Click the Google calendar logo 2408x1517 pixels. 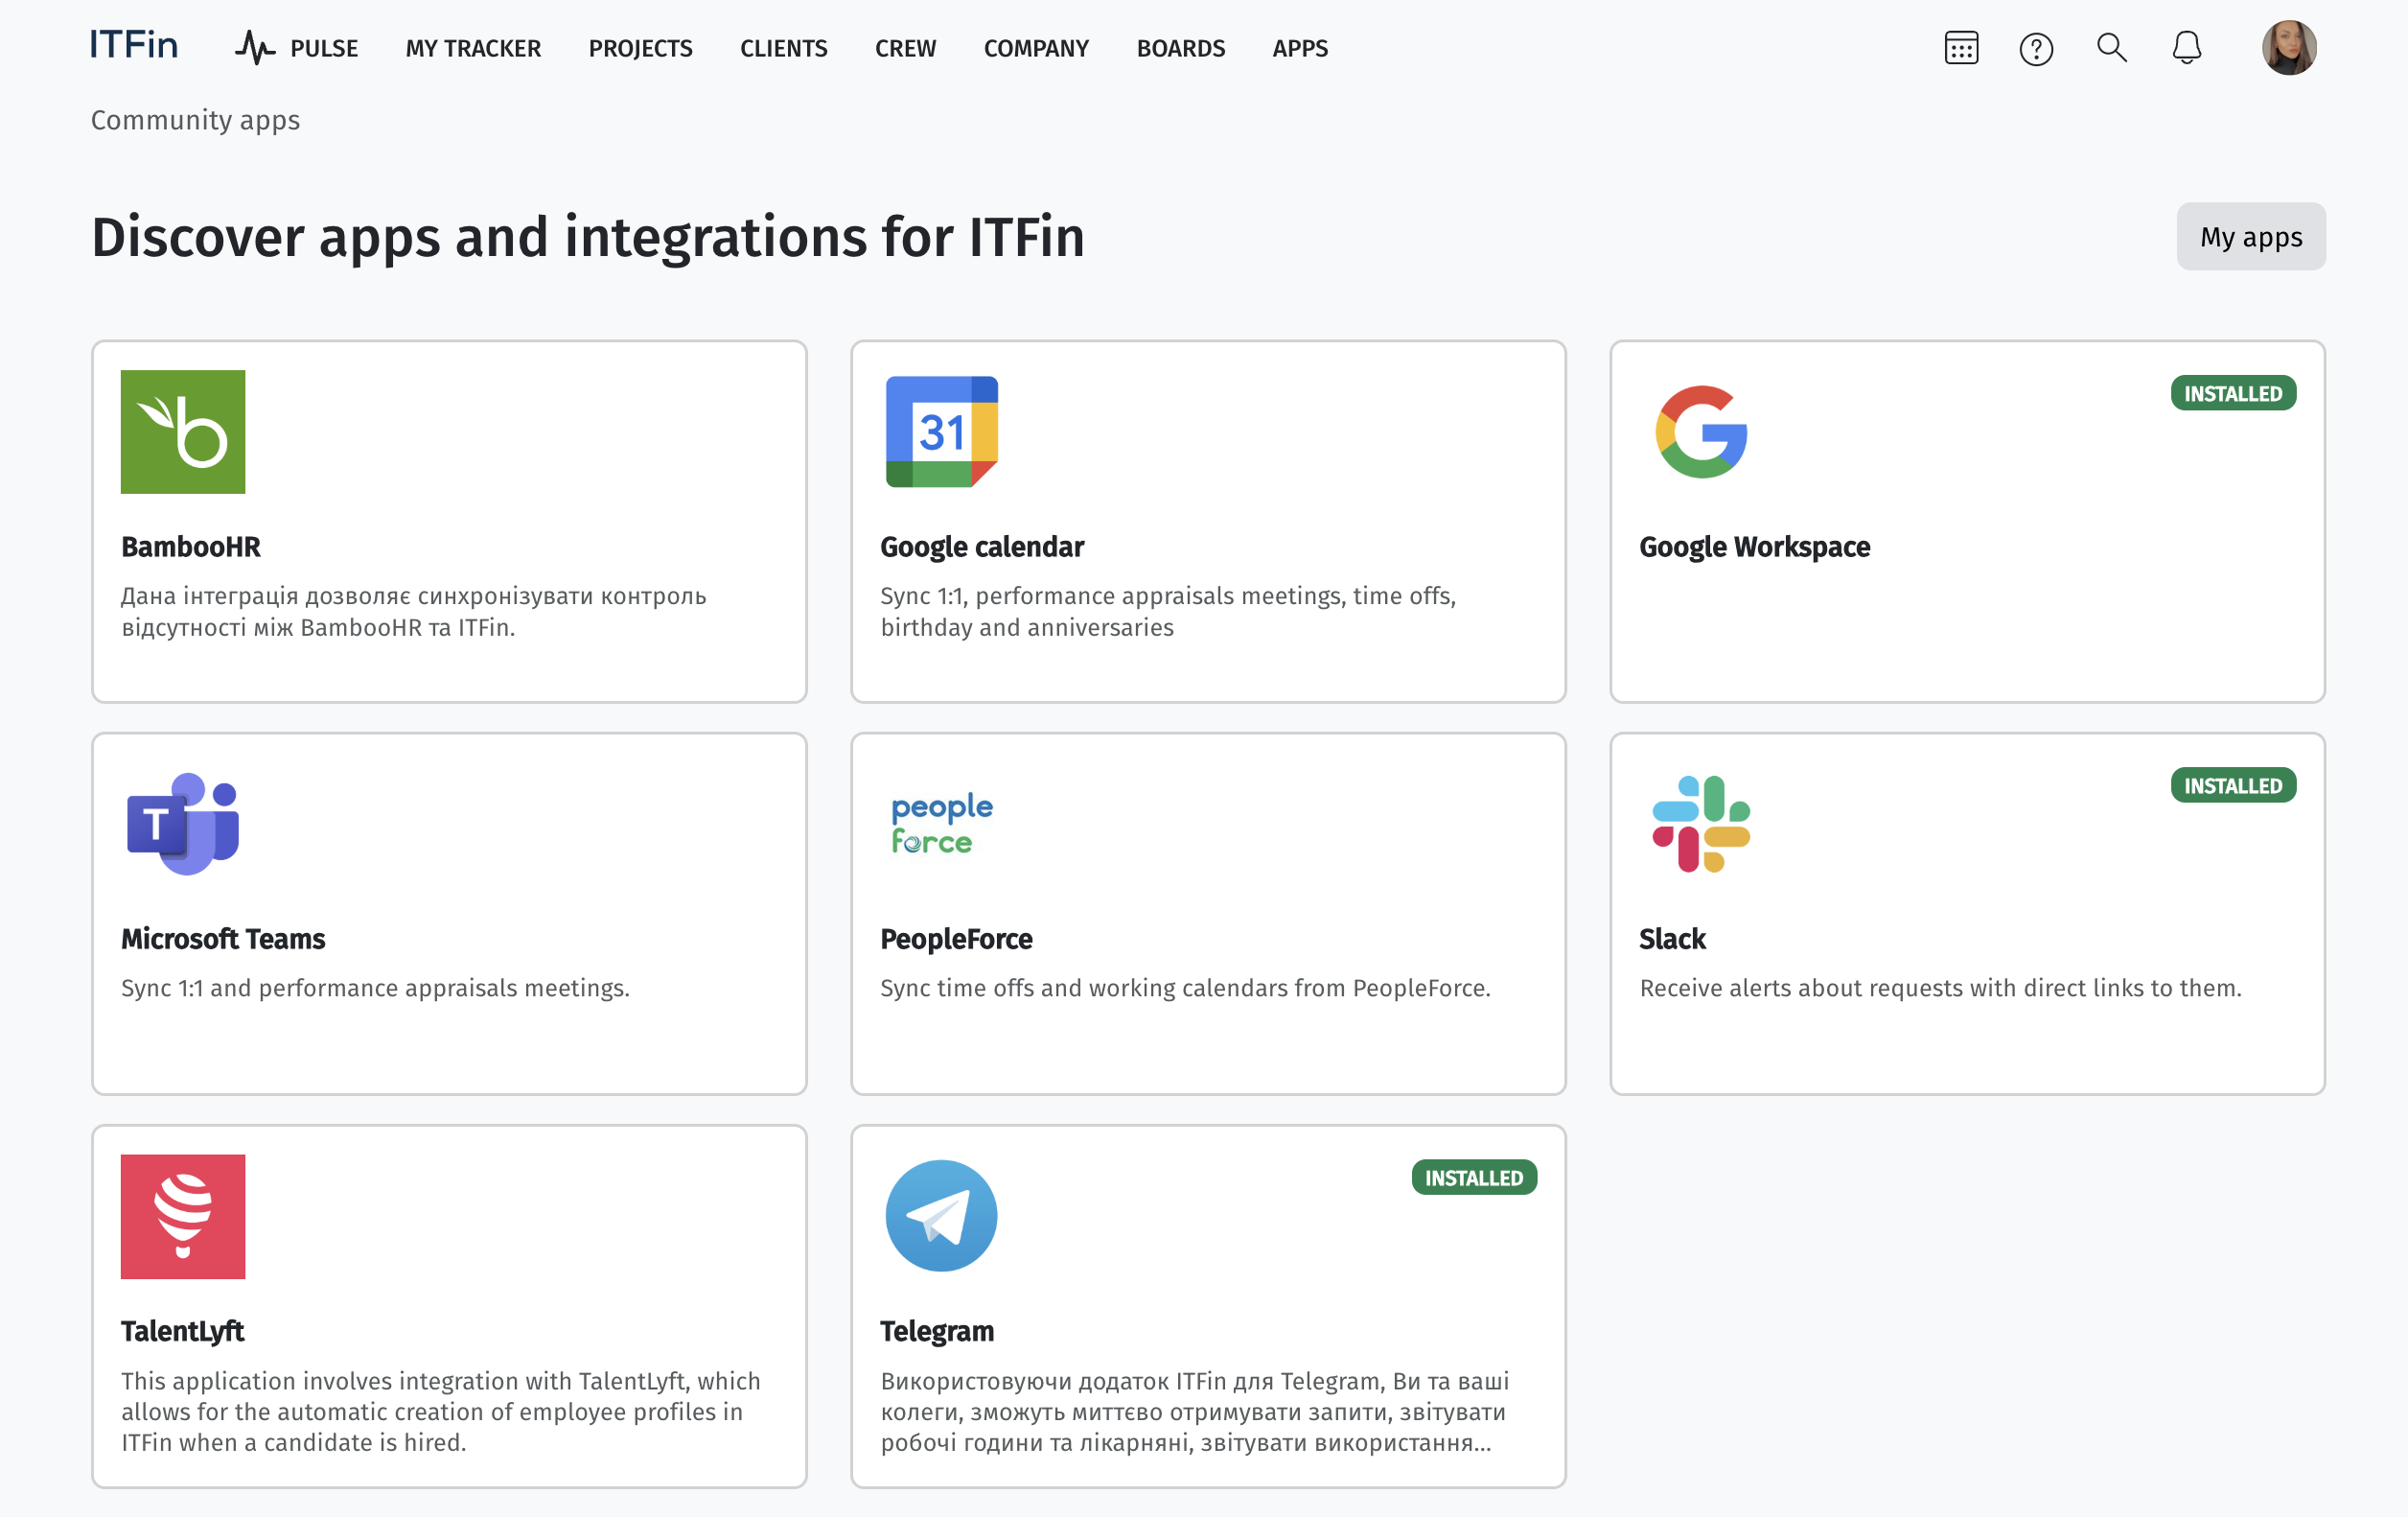(x=942, y=432)
